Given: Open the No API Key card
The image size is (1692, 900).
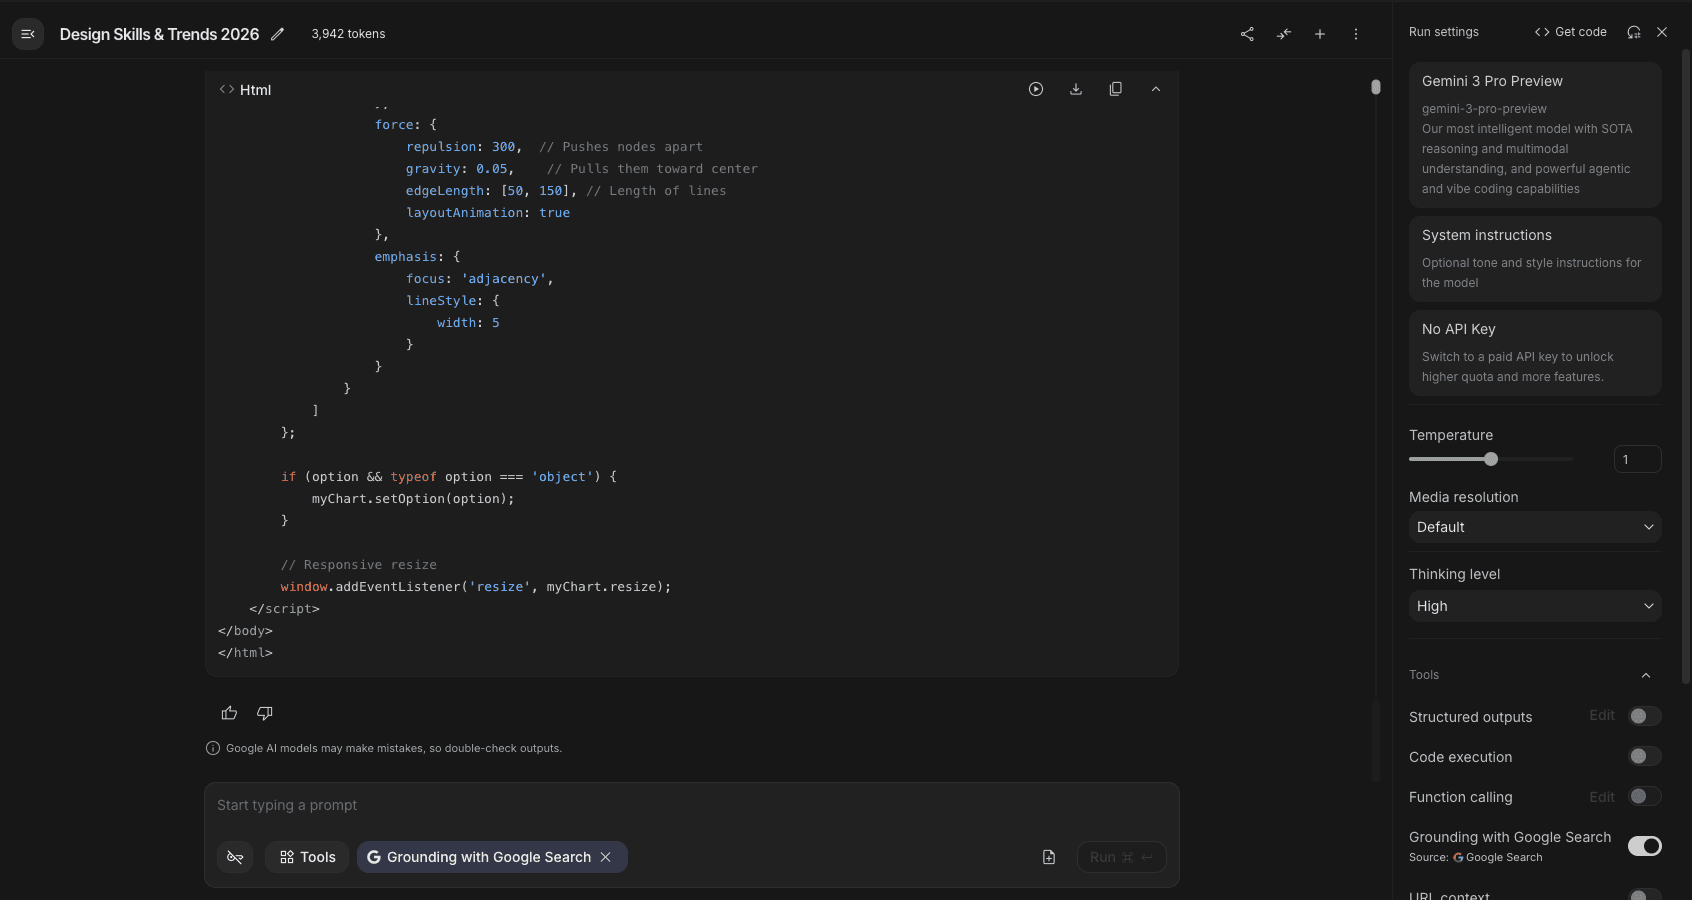Looking at the screenshot, I should (x=1535, y=353).
